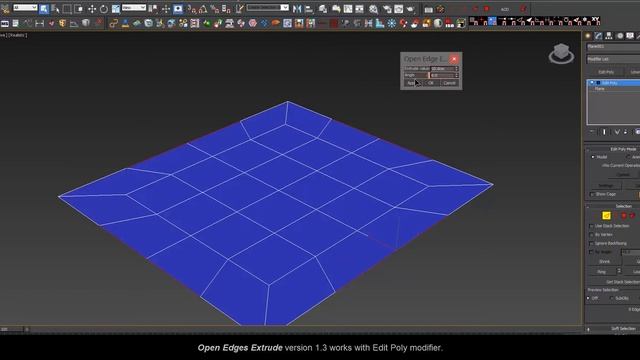Activate the Select and Rotate tool

104,9
